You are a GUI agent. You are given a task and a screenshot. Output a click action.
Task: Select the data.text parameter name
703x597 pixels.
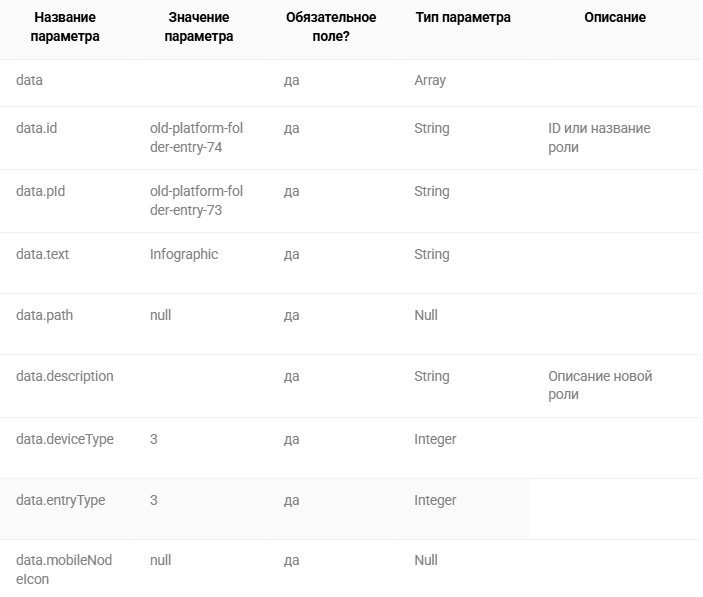point(43,254)
